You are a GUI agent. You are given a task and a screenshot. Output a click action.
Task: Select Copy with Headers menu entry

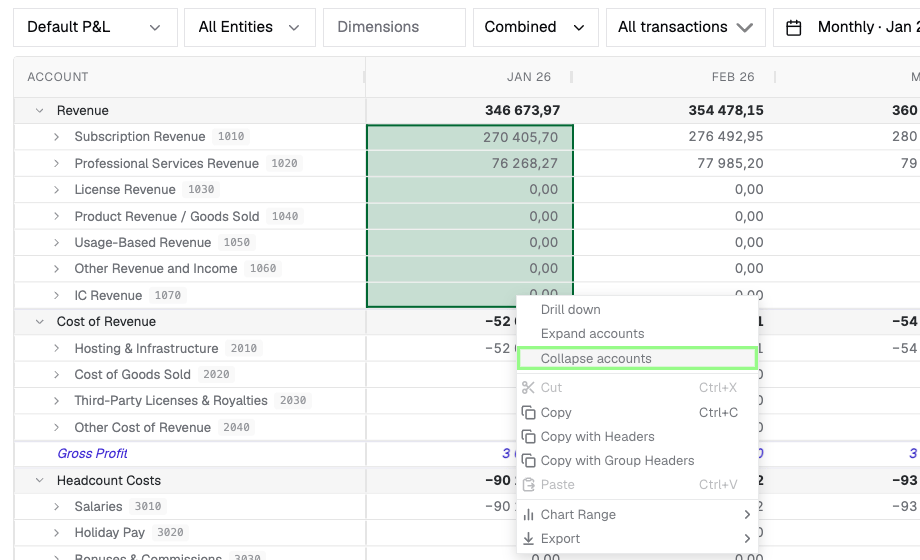pyautogui.click(x=637, y=437)
